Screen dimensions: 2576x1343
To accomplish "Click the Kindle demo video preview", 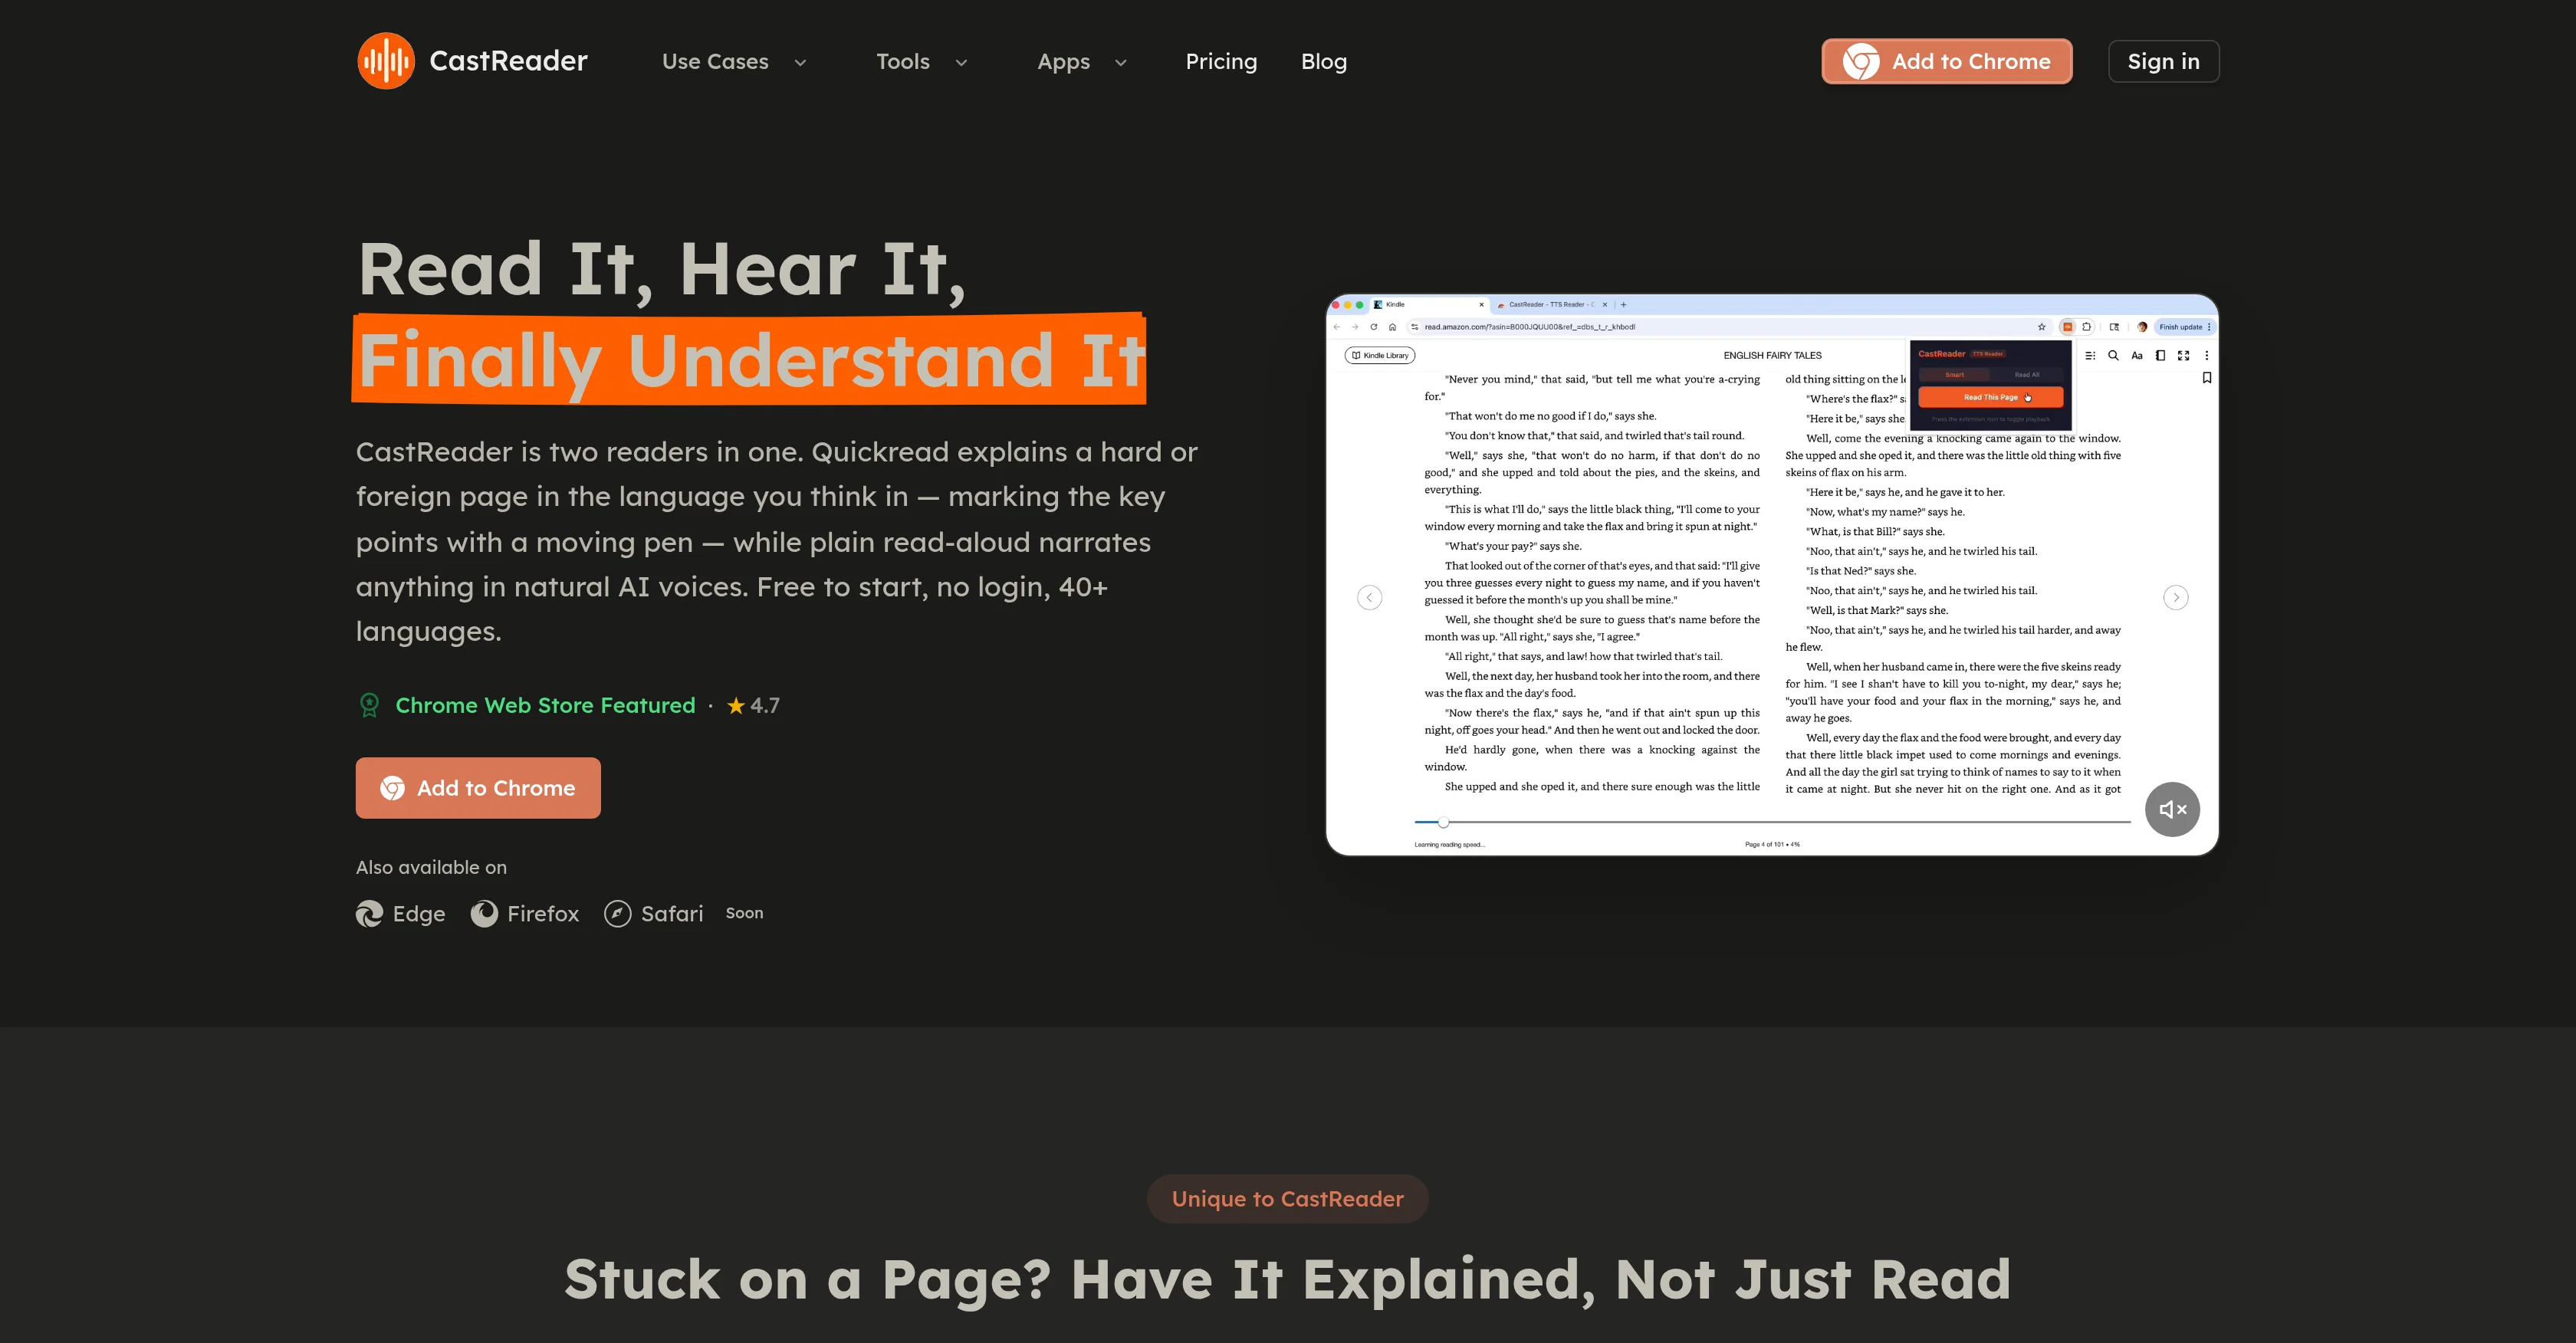I will click(1771, 575).
